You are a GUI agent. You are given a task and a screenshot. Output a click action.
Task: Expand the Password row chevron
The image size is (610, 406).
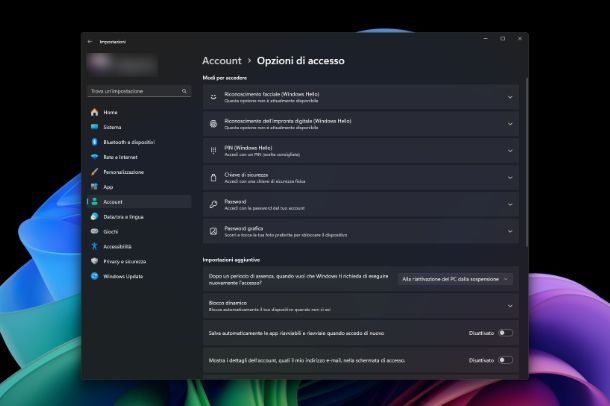pos(510,204)
